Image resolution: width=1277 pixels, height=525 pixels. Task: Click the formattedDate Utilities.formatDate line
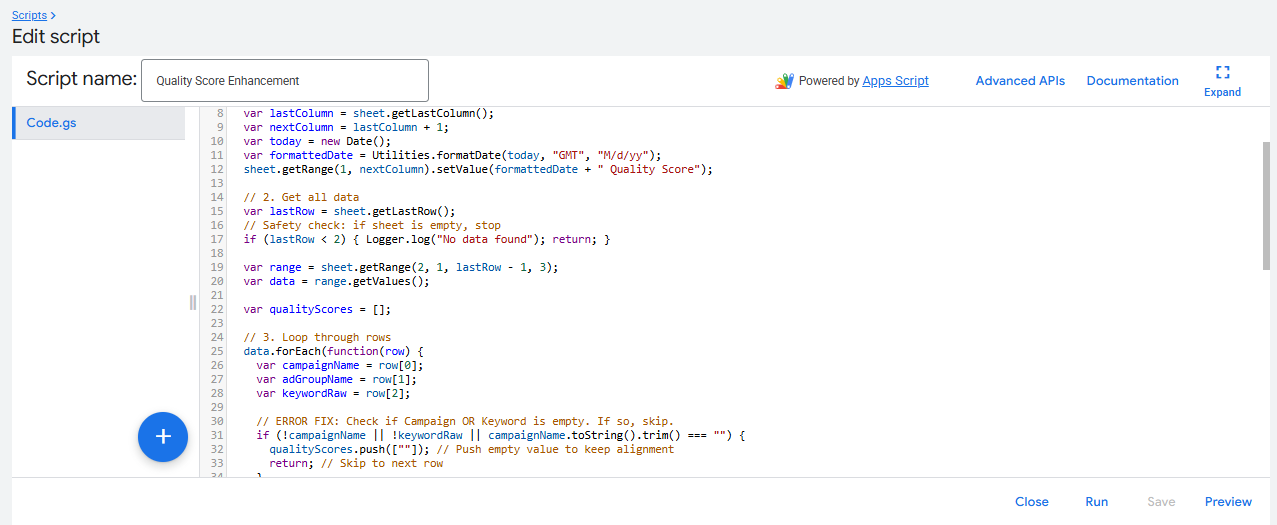pos(452,156)
